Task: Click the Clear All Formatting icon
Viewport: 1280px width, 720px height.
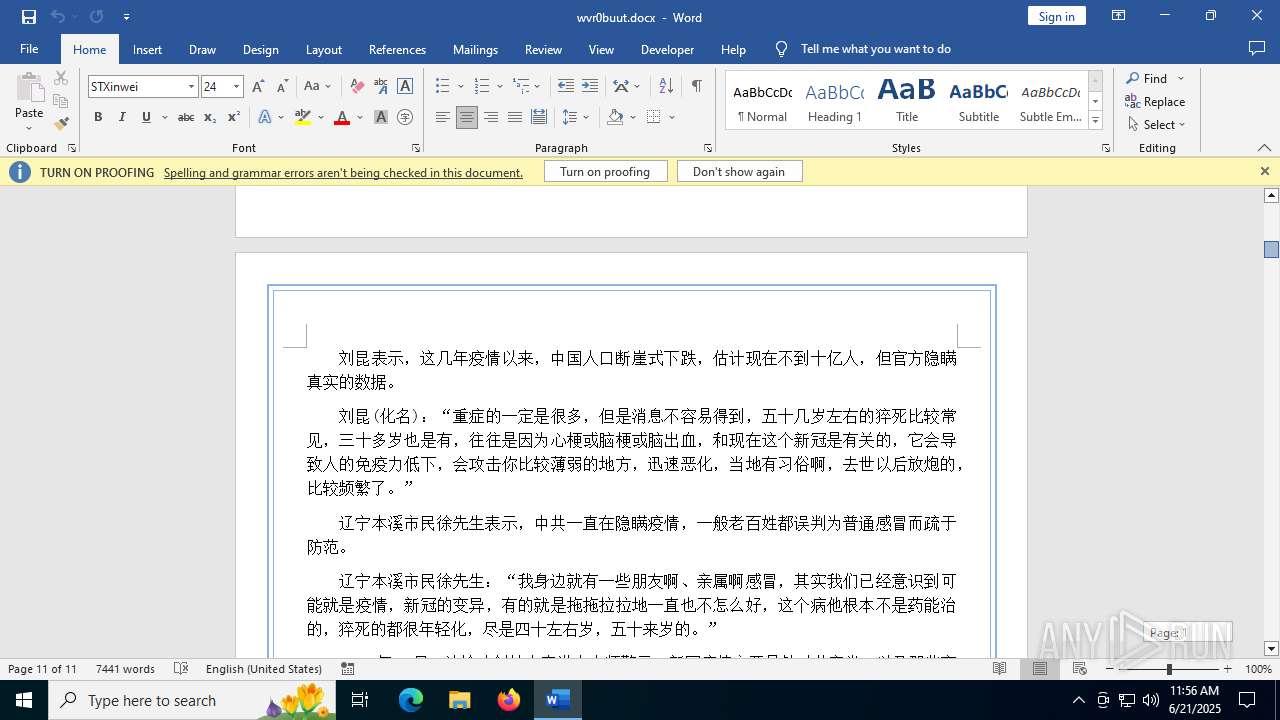Action: tap(357, 86)
